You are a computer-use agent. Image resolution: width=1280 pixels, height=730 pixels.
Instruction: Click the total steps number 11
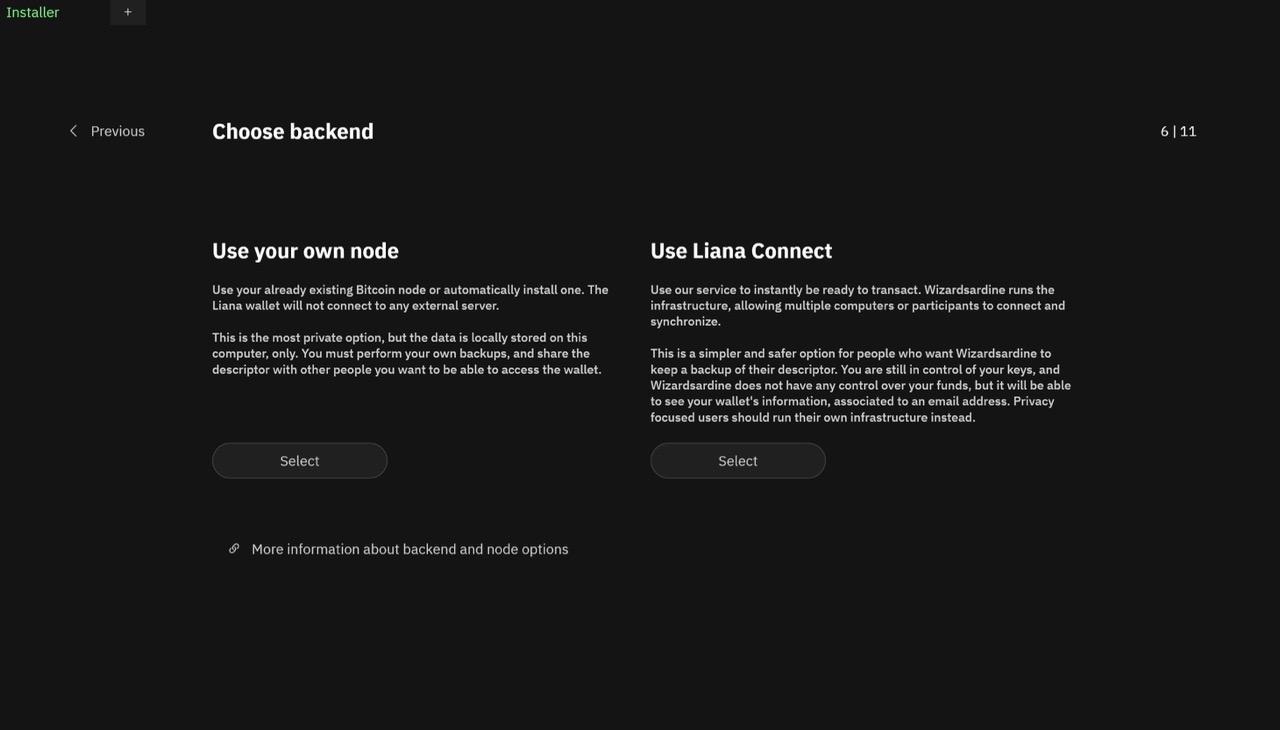click(1188, 131)
